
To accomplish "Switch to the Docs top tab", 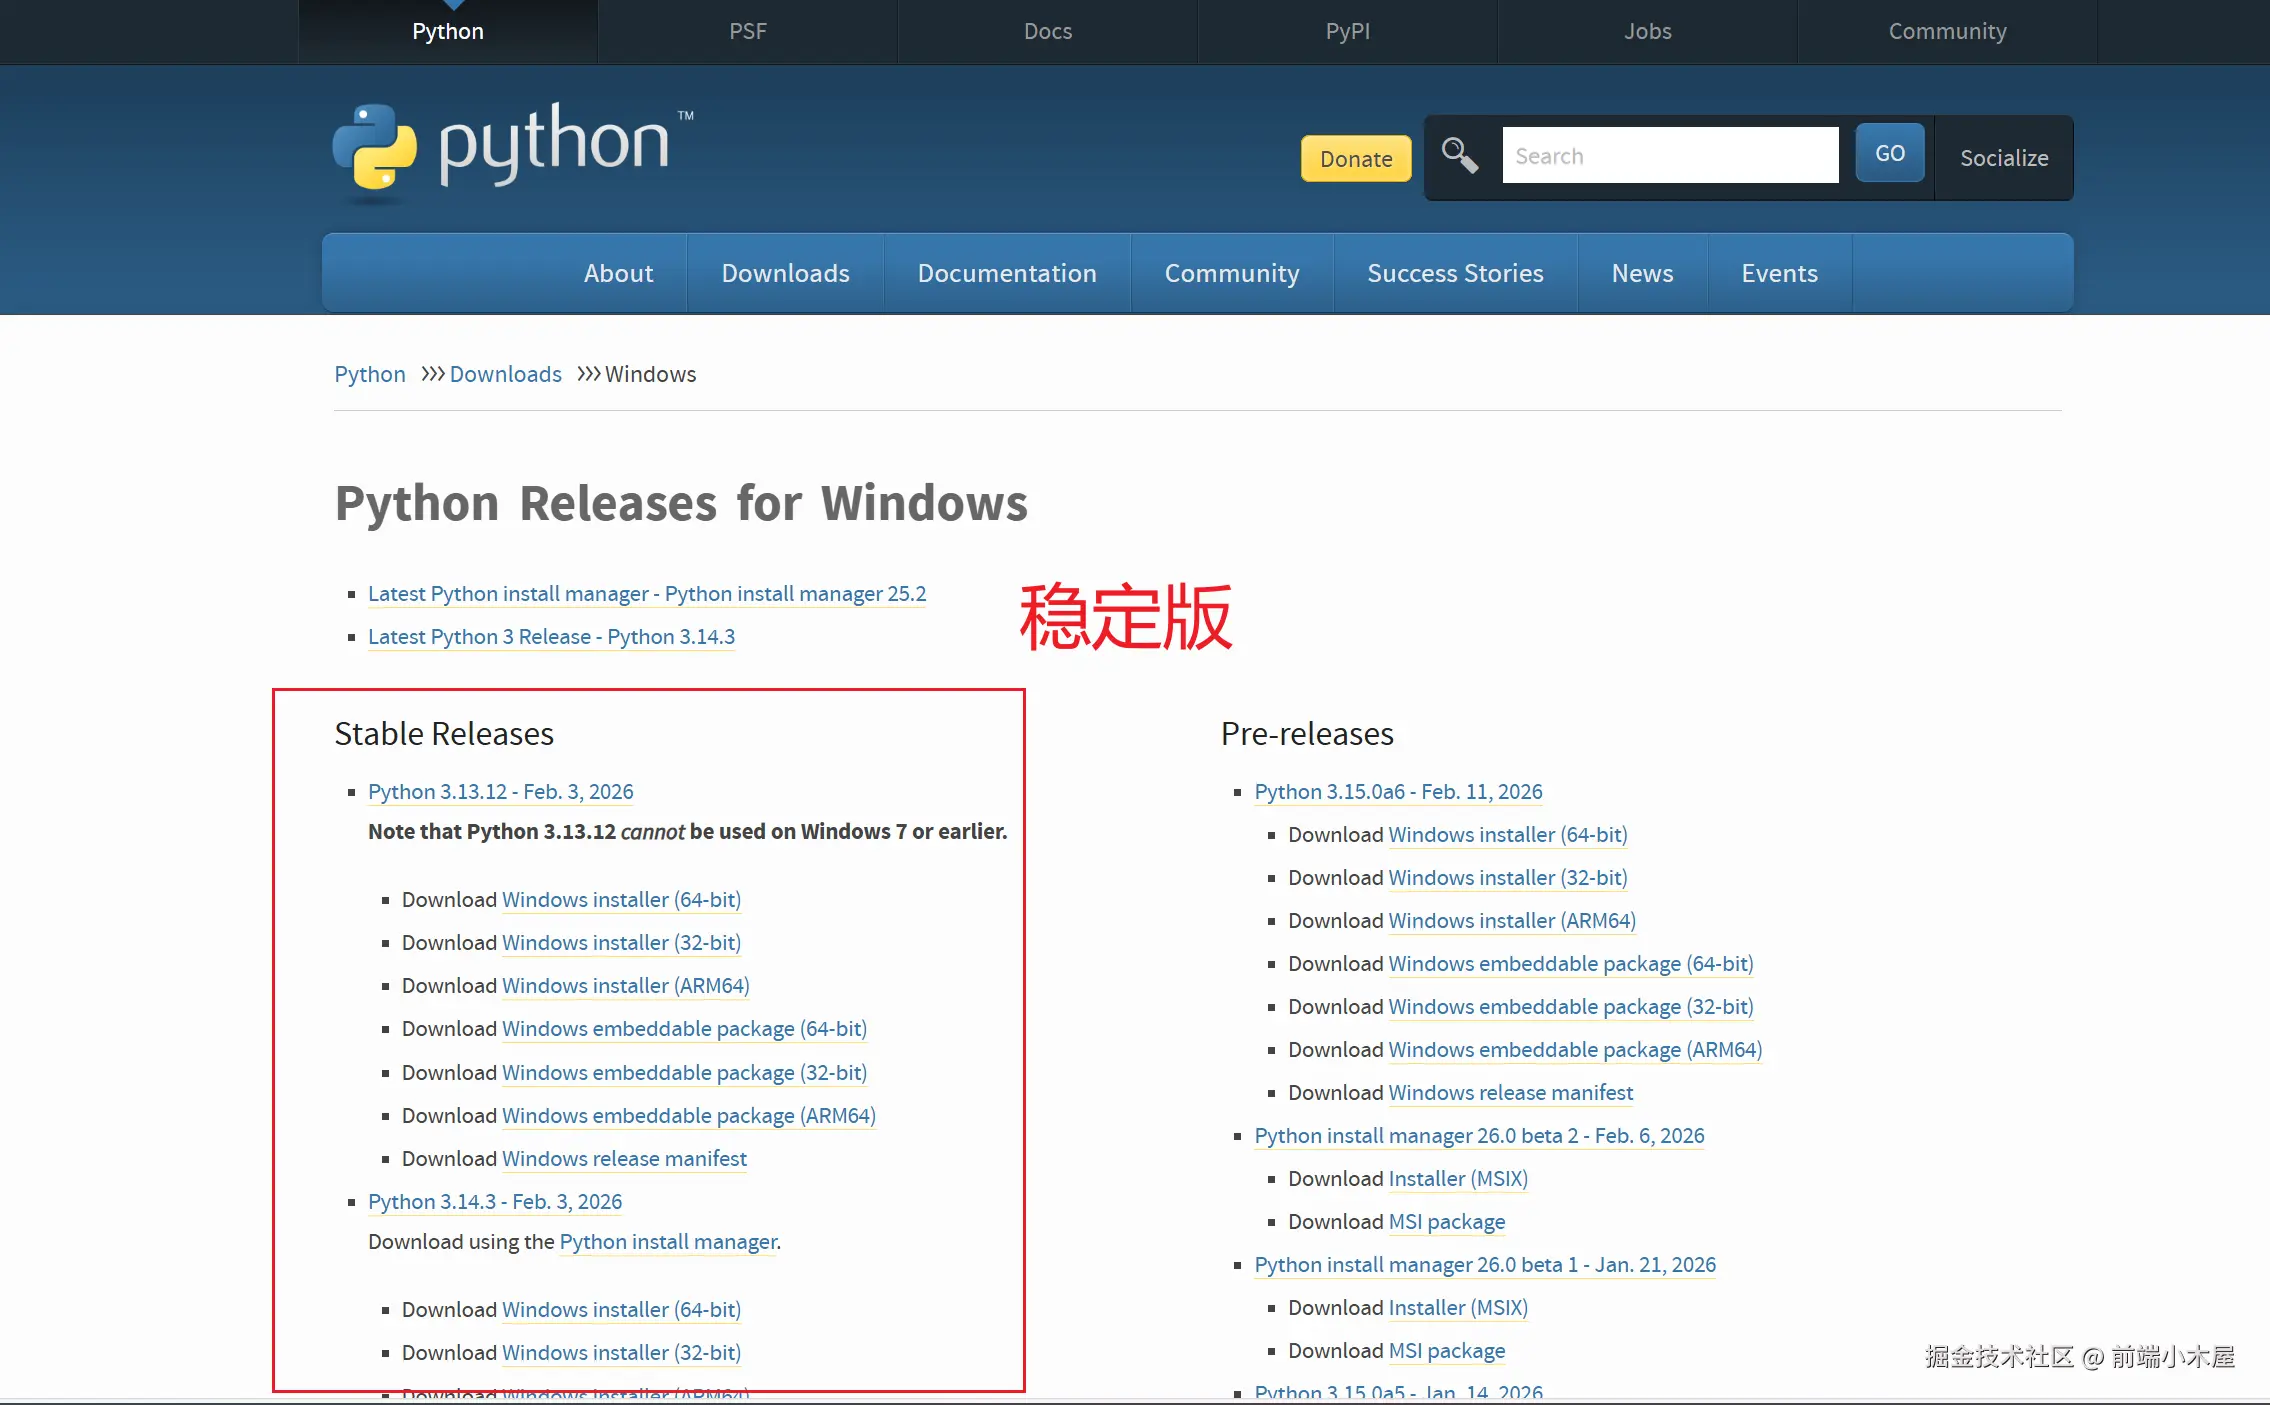I will (x=1047, y=31).
